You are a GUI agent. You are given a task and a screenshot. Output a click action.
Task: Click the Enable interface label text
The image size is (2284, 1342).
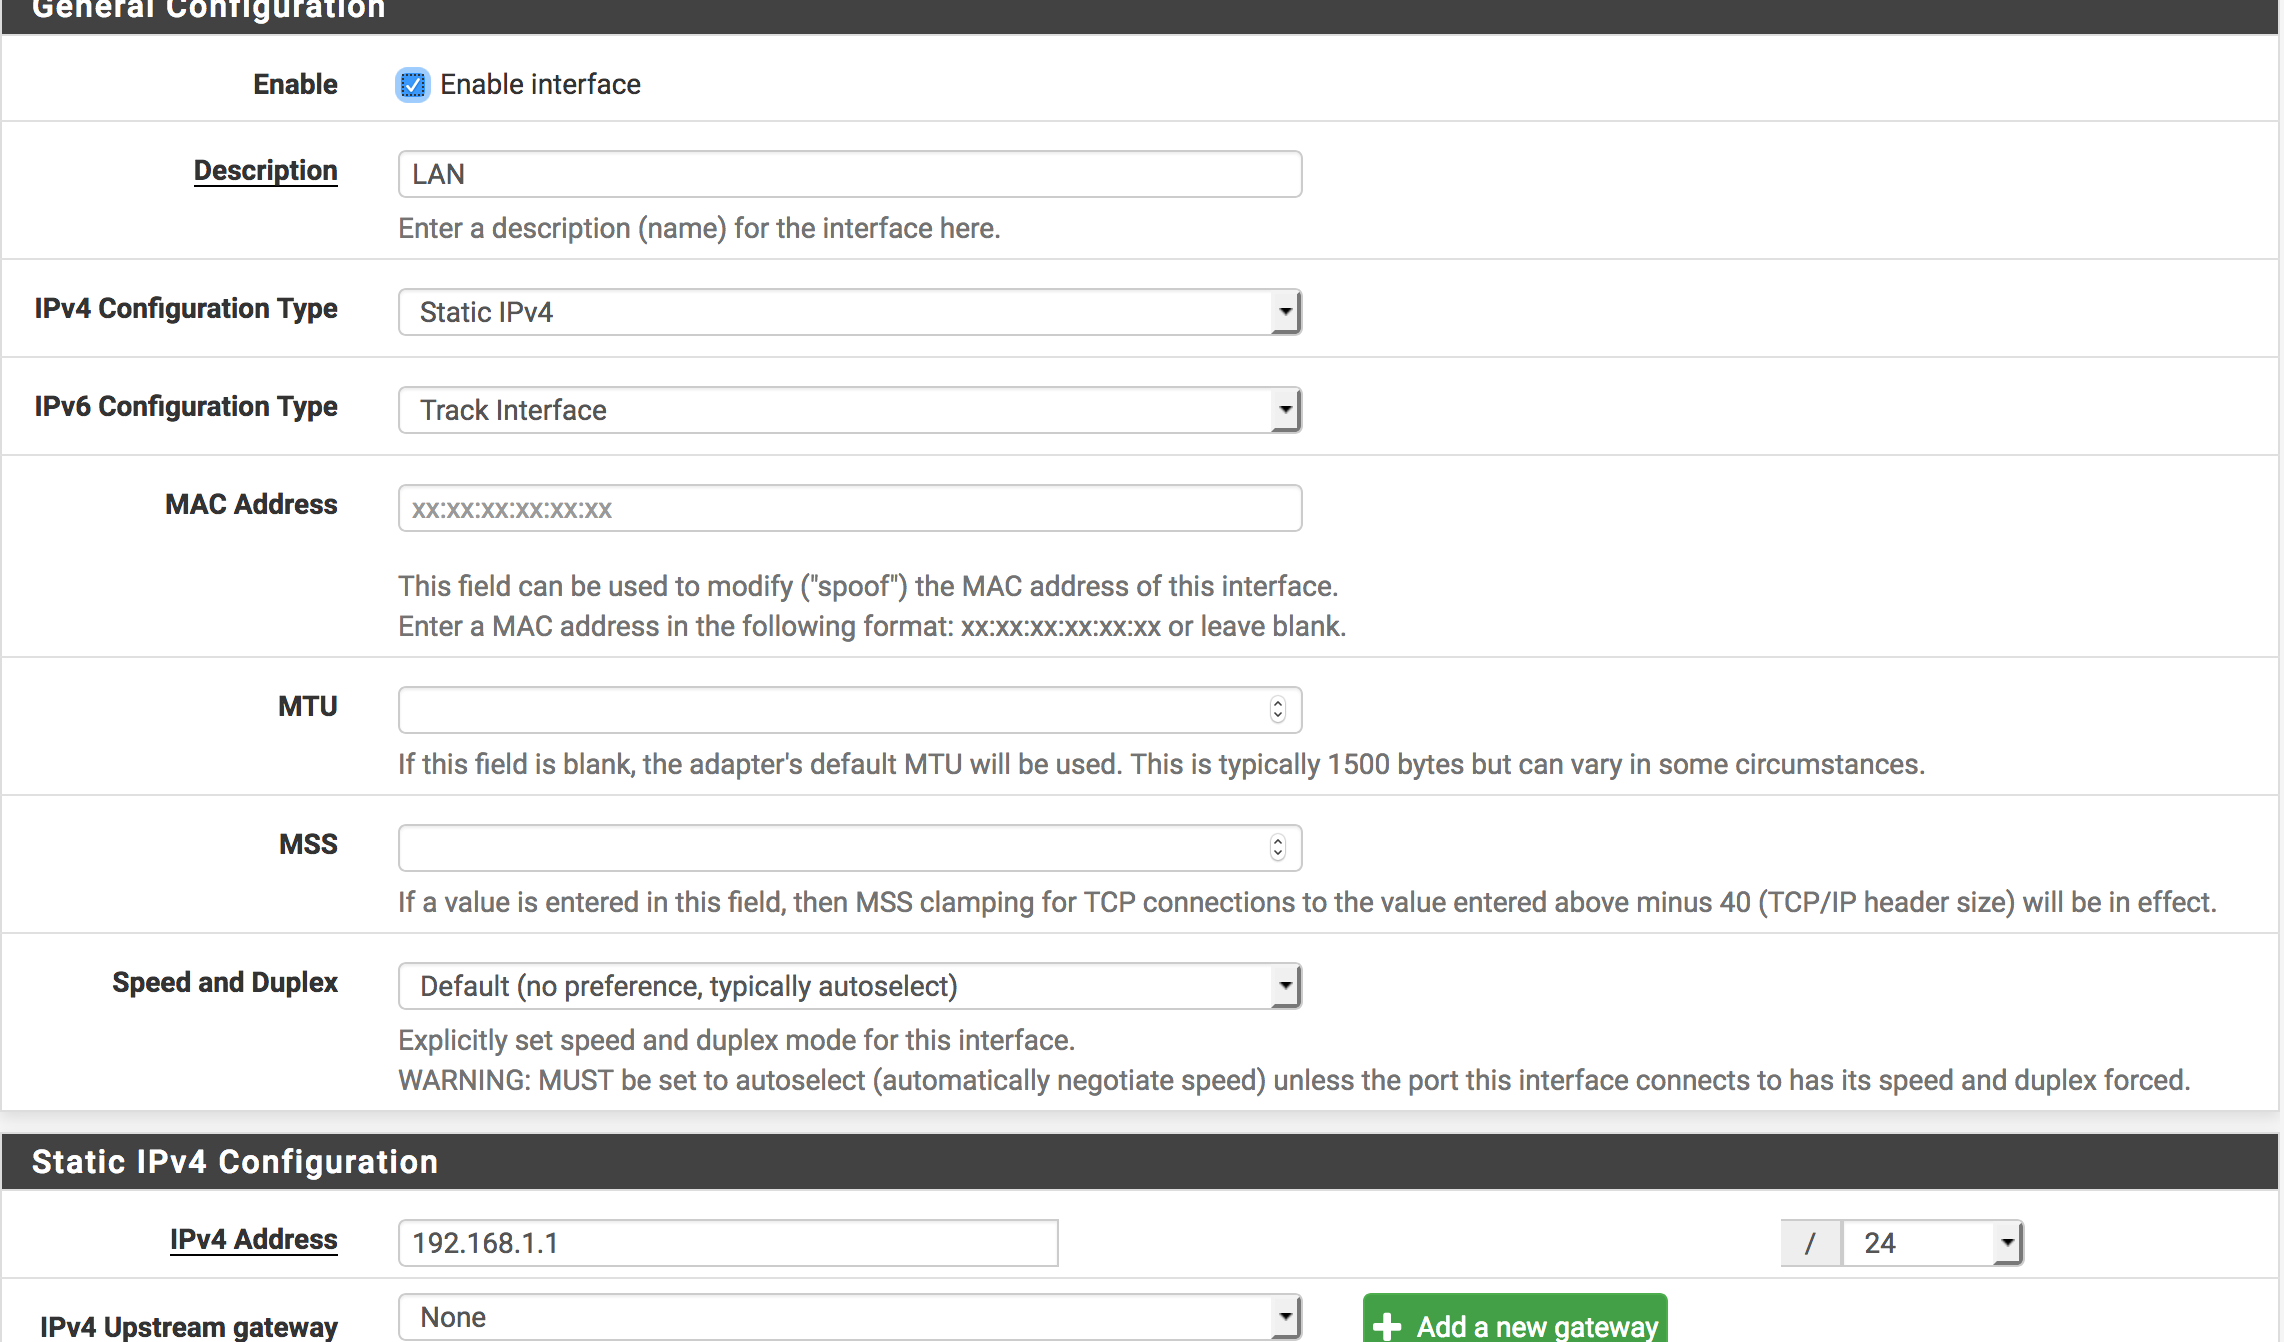coord(540,85)
